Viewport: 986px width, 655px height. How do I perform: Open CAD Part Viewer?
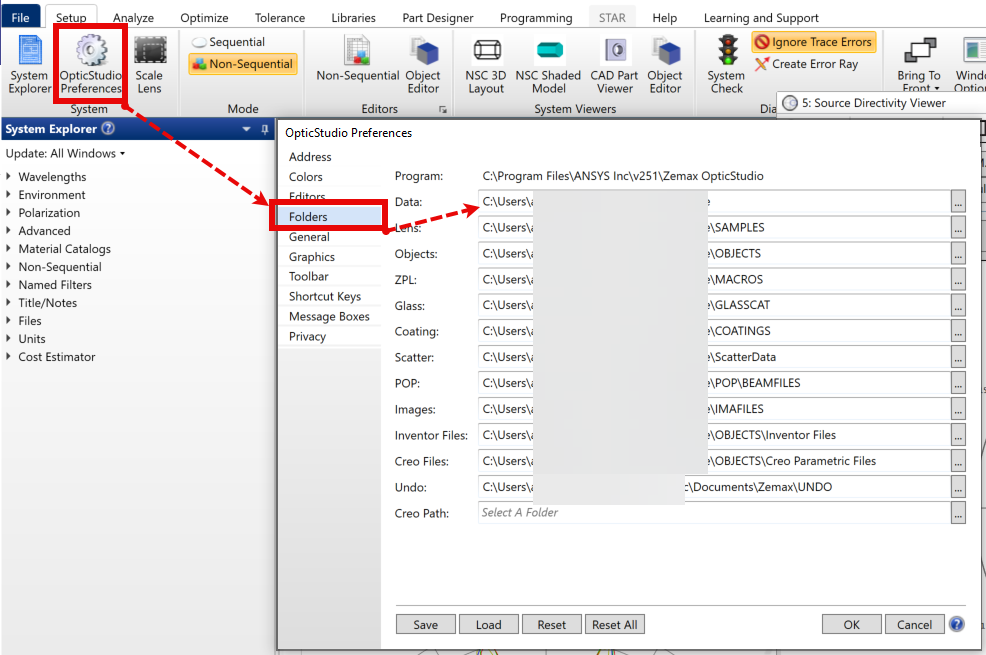(614, 65)
